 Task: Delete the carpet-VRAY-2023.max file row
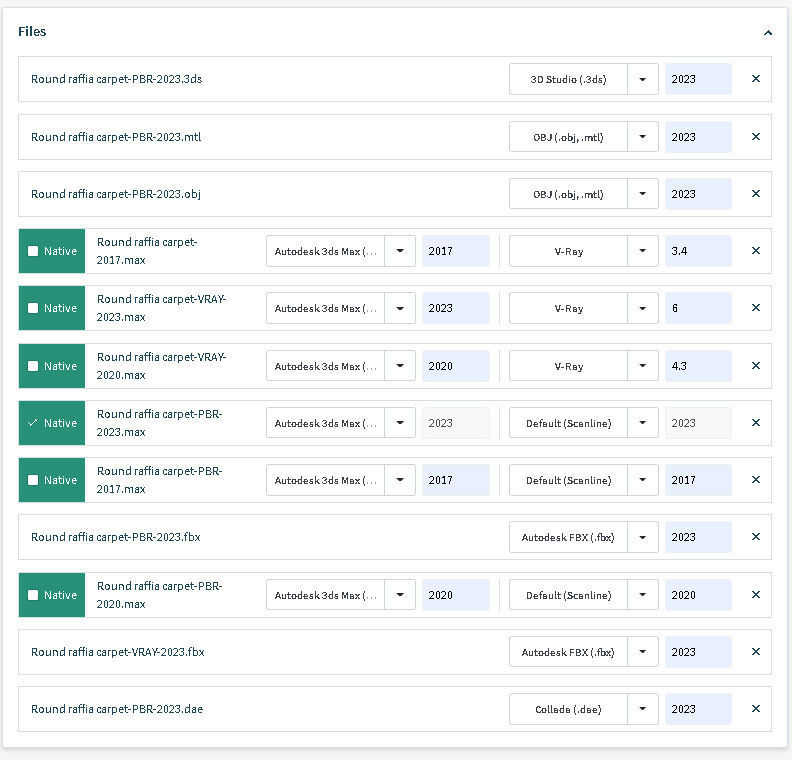(x=755, y=308)
